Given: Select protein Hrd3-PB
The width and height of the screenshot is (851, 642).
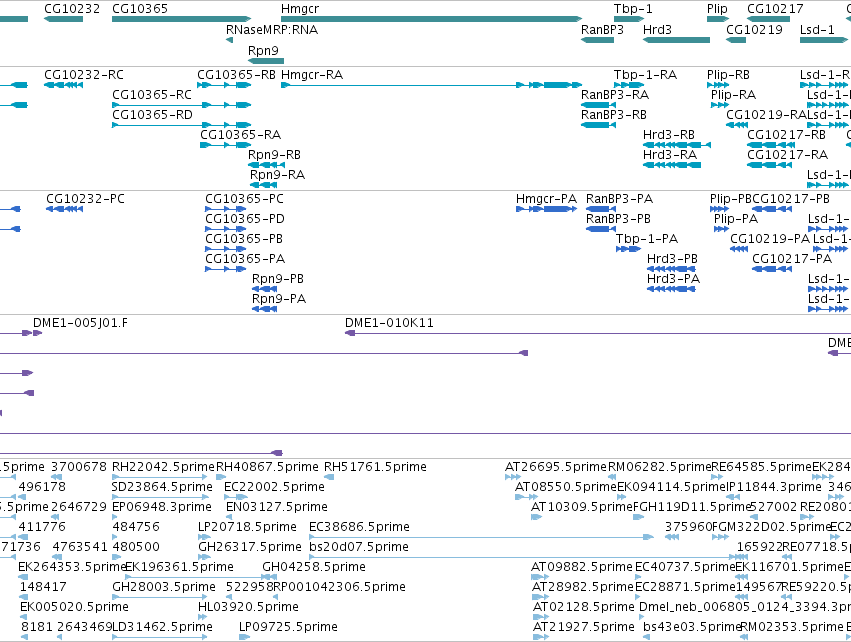Looking at the screenshot, I should click(672, 259).
